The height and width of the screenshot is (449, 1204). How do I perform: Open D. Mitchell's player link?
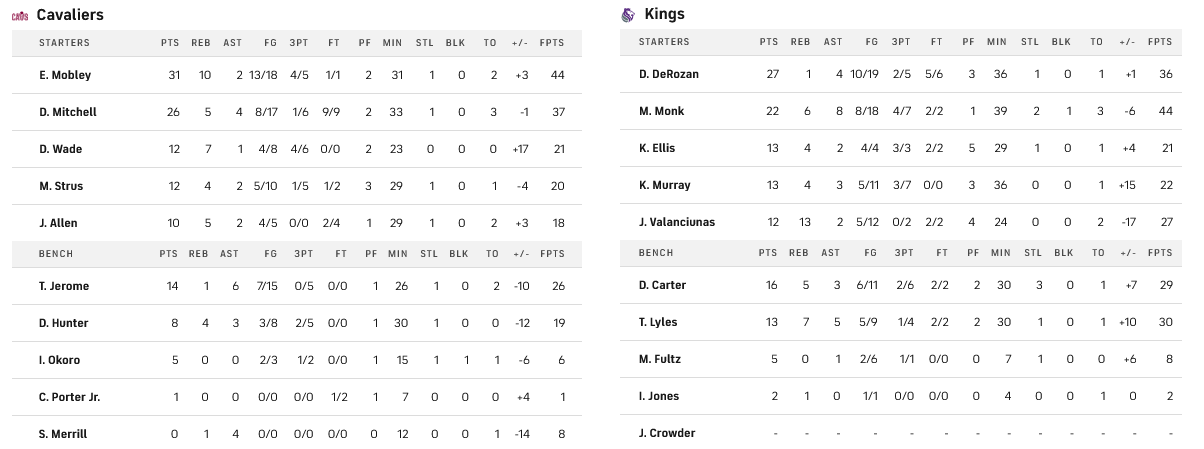click(67, 112)
